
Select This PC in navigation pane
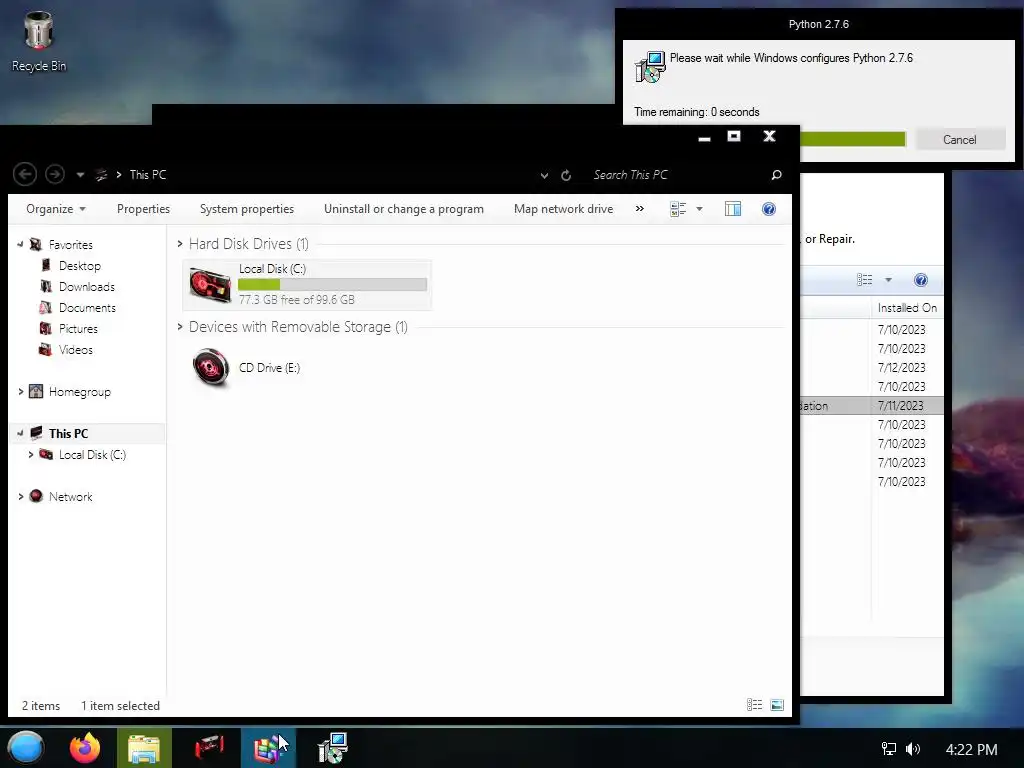68,434
